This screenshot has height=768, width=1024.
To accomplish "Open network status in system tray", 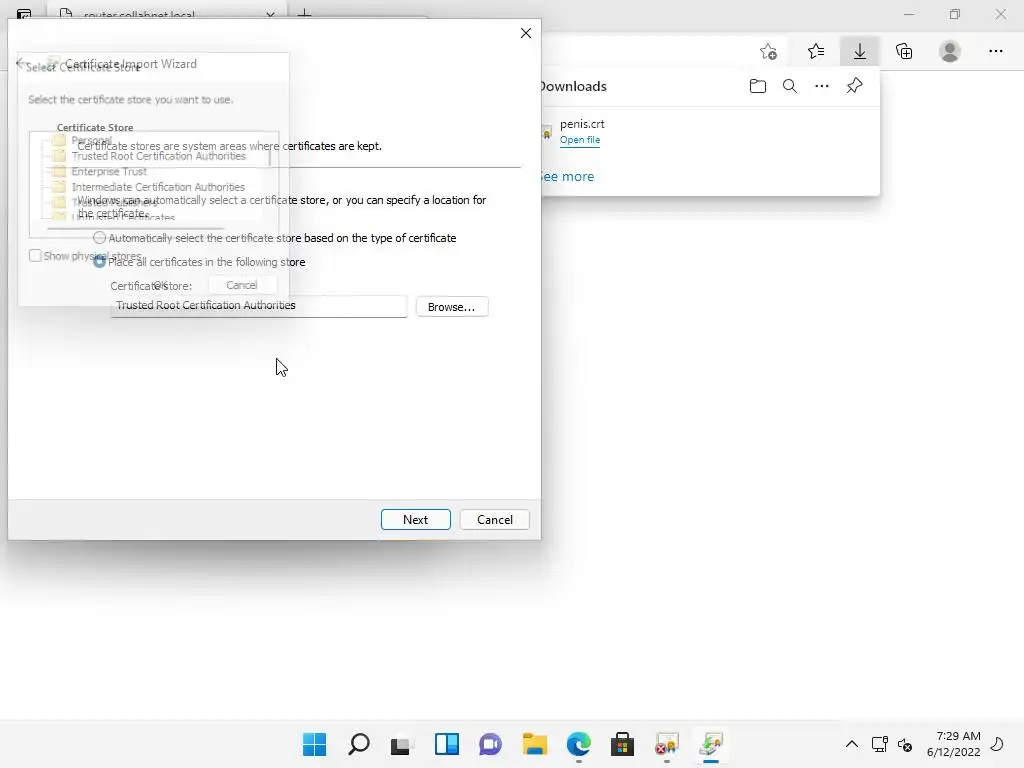I will tap(880, 744).
